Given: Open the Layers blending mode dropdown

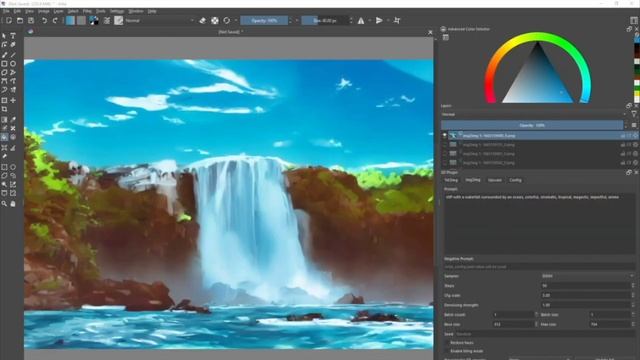Looking at the screenshot, I should (x=534, y=115).
